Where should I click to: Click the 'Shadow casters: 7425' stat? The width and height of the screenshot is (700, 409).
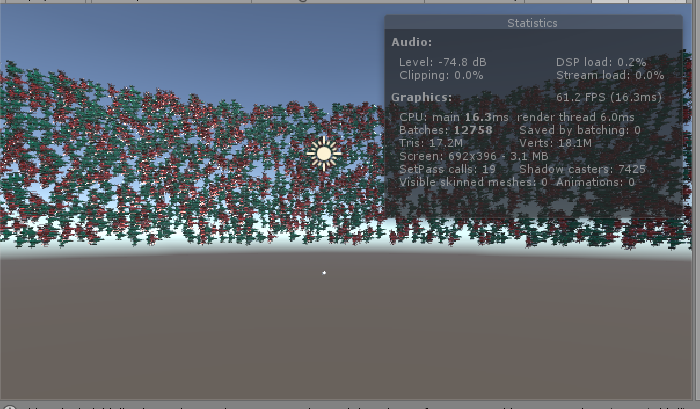point(583,169)
